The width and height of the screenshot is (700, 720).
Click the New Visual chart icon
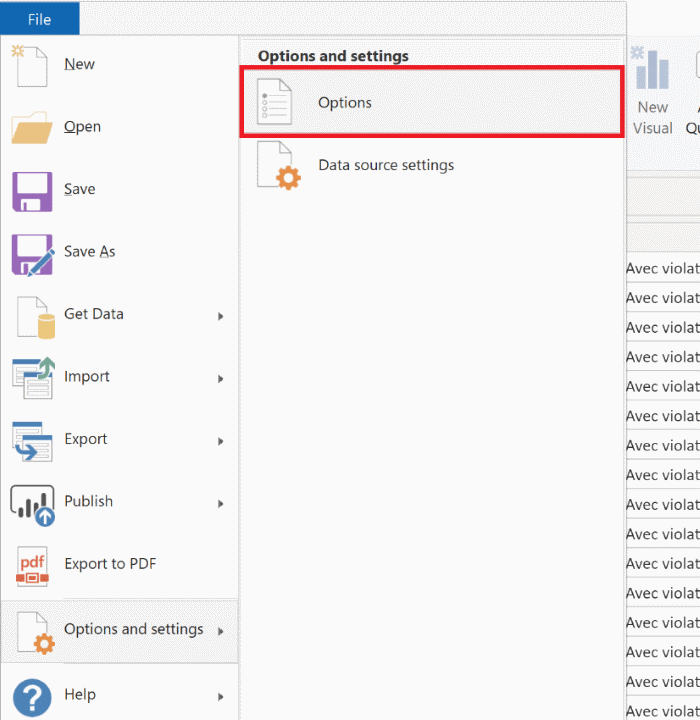tap(651, 68)
